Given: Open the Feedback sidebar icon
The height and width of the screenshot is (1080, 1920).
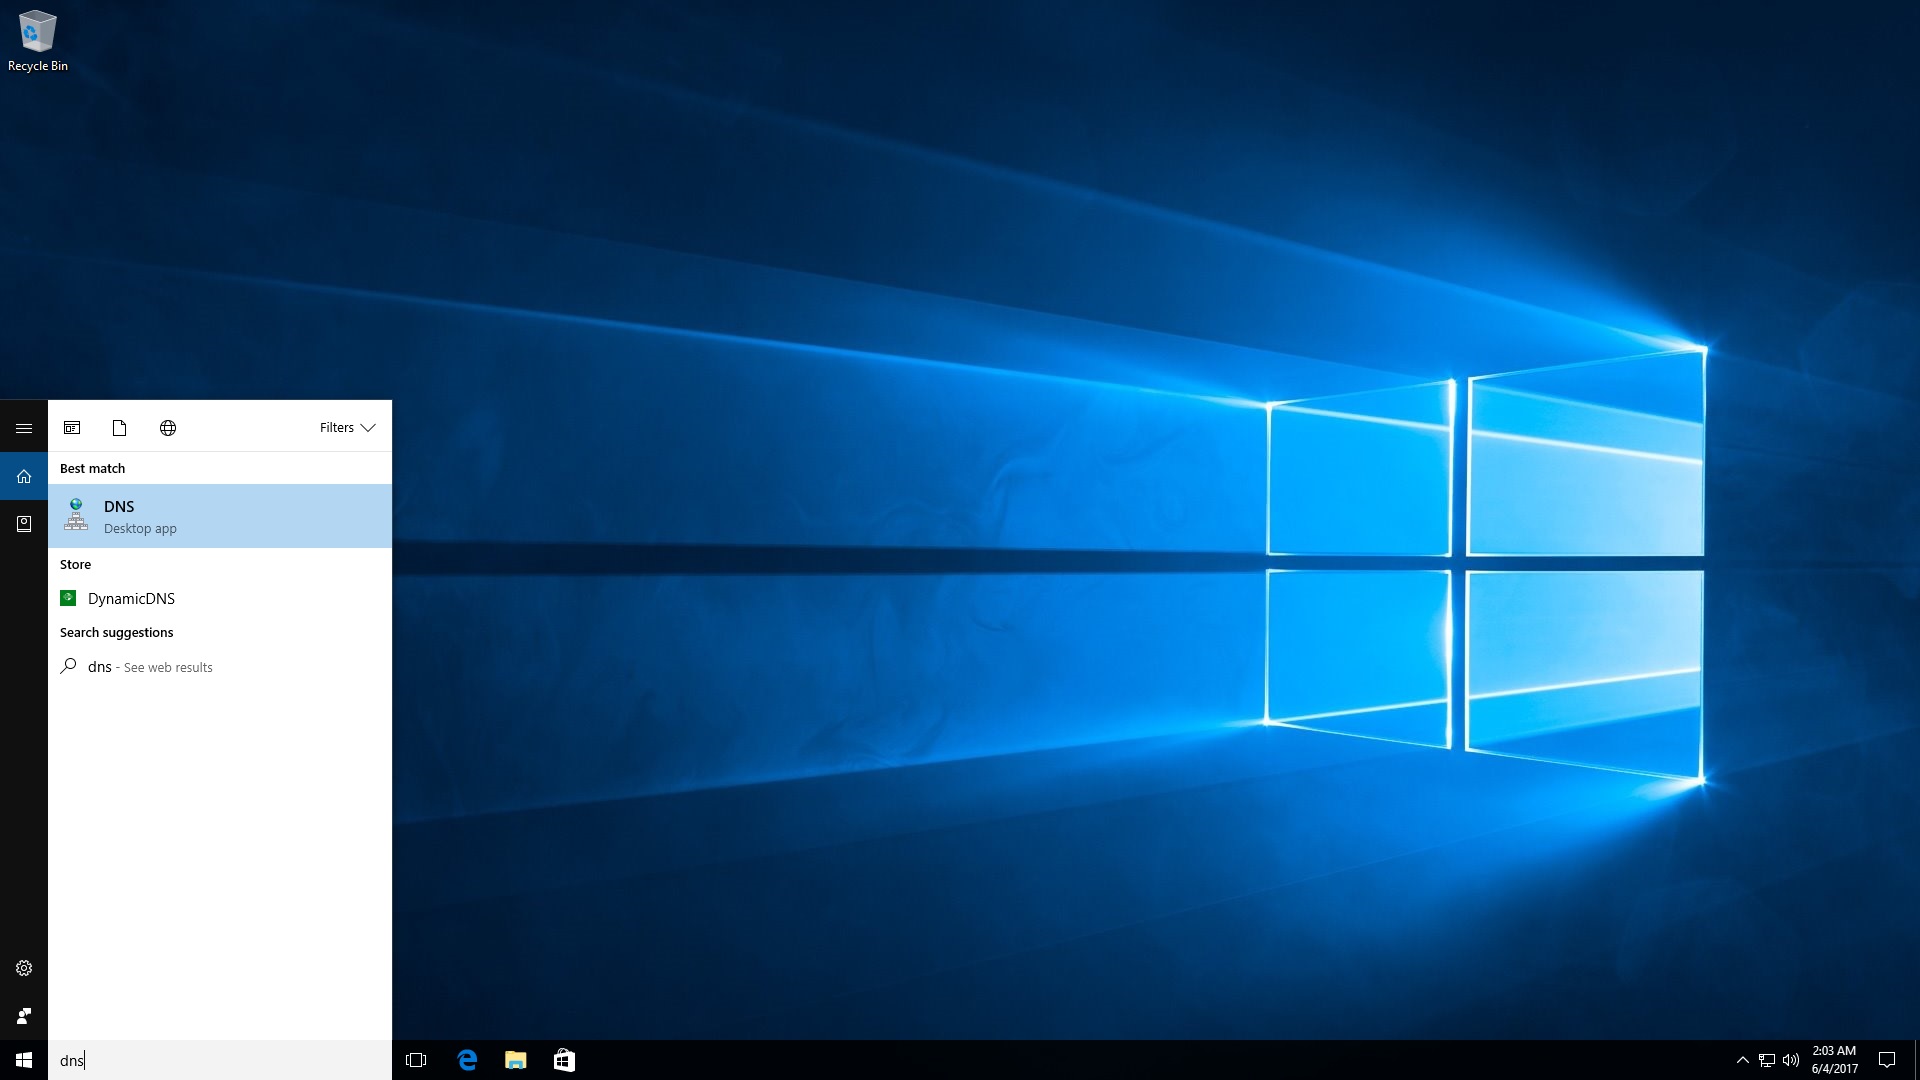Looking at the screenshot, I should (x=24, y=1016).
